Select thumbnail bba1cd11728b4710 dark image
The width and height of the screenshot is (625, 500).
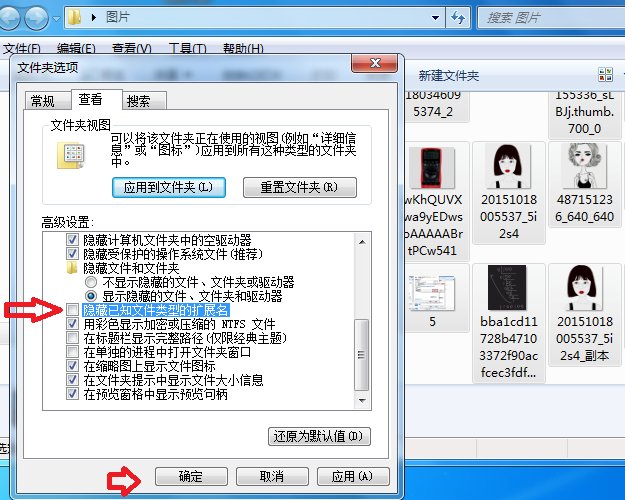pos(507,287)
